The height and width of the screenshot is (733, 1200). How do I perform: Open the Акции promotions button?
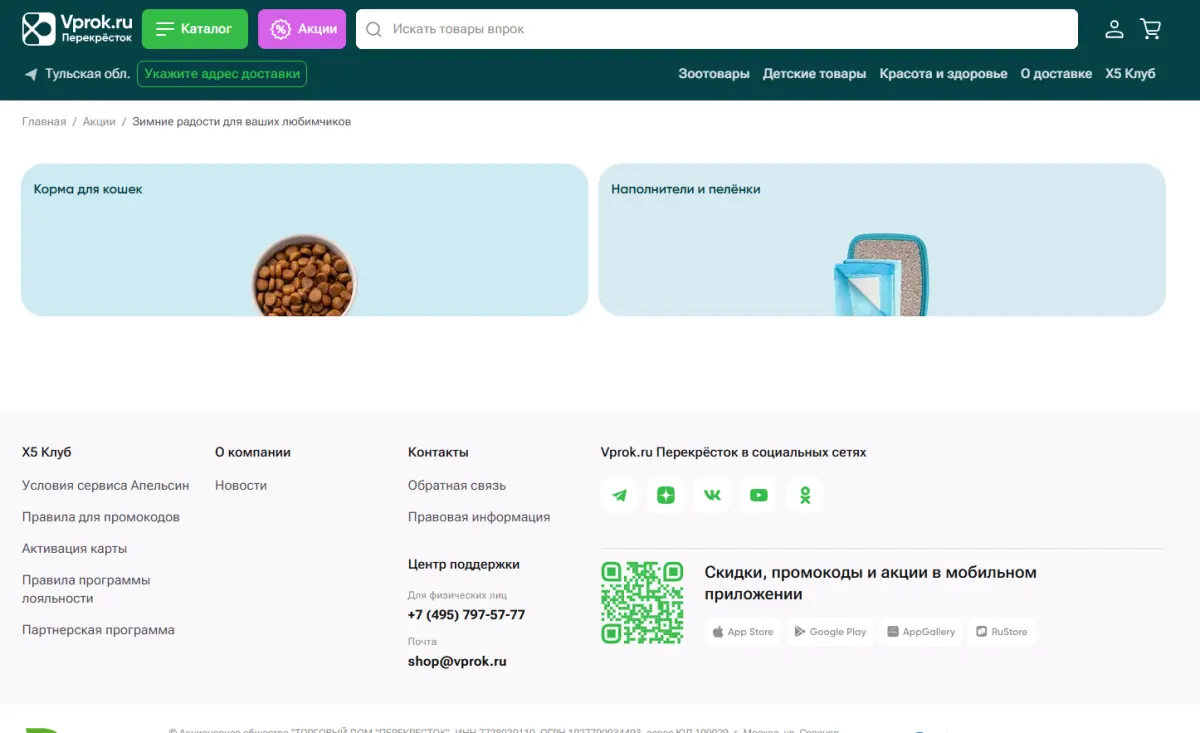pyautogui.click(x=302, y=29)
